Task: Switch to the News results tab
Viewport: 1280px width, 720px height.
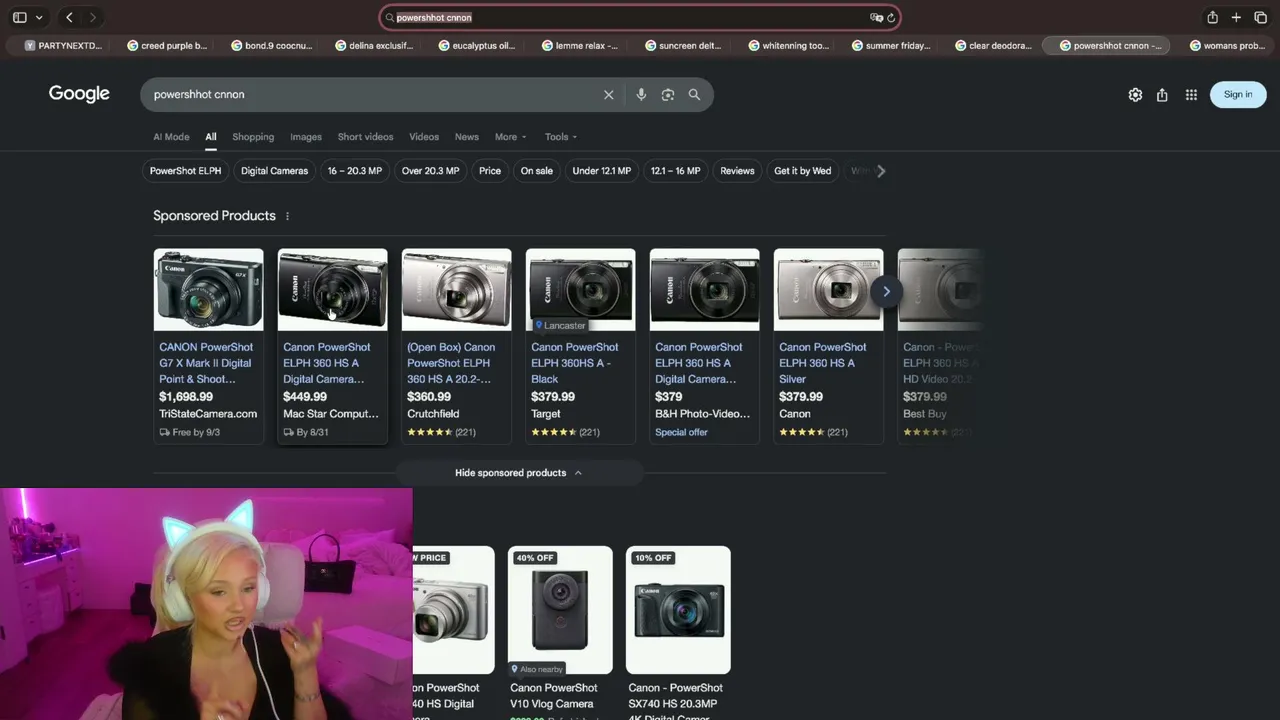Action: [x=467, y=137]
